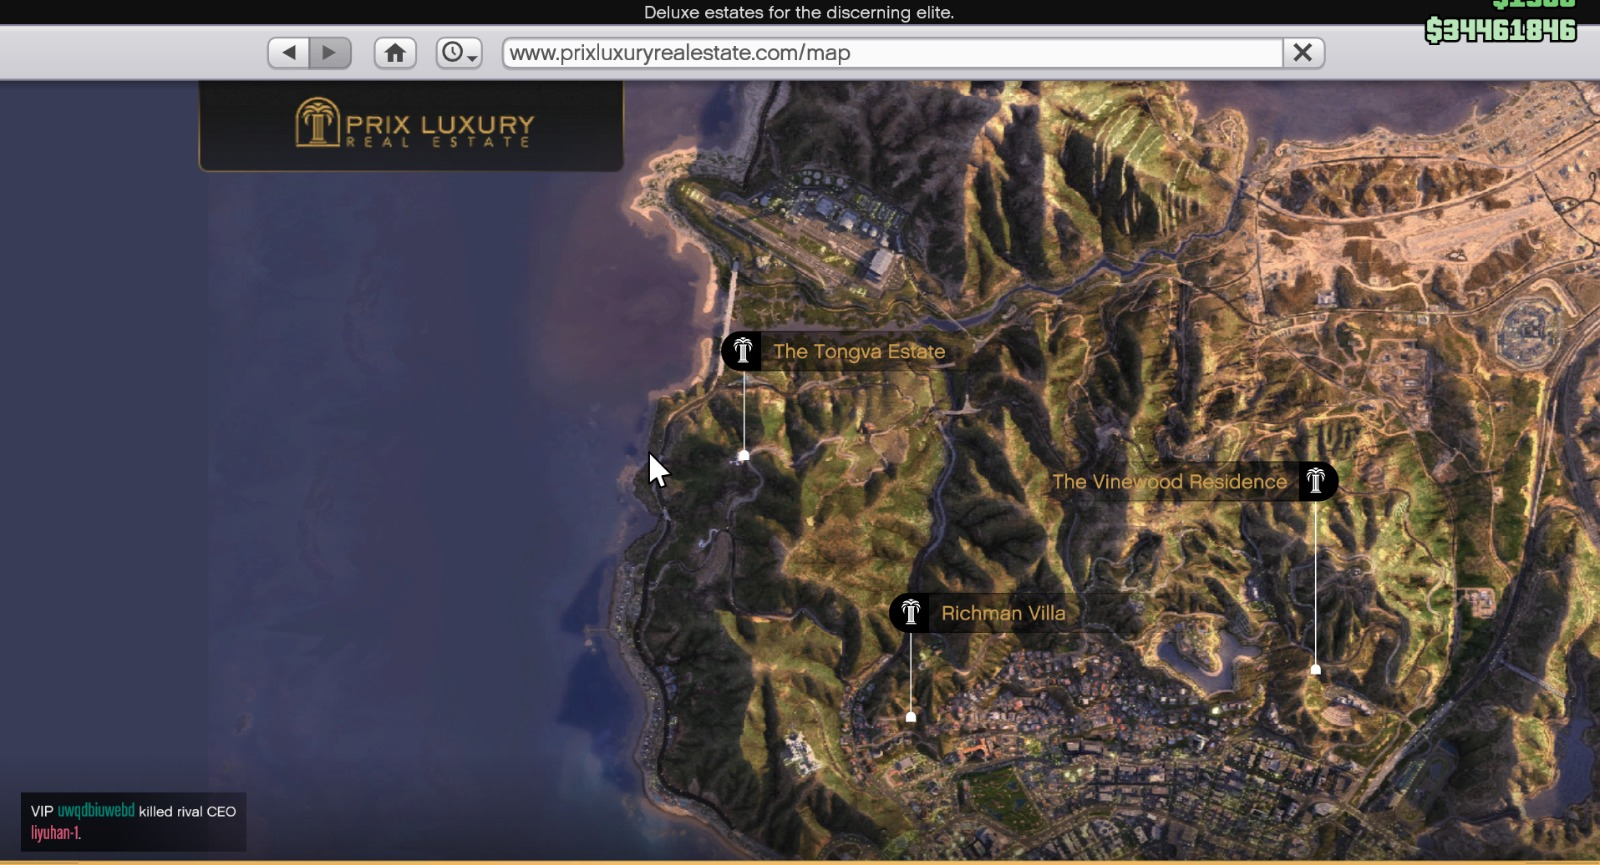Open the Richman Villa listing label

(x=1003, y=613)
